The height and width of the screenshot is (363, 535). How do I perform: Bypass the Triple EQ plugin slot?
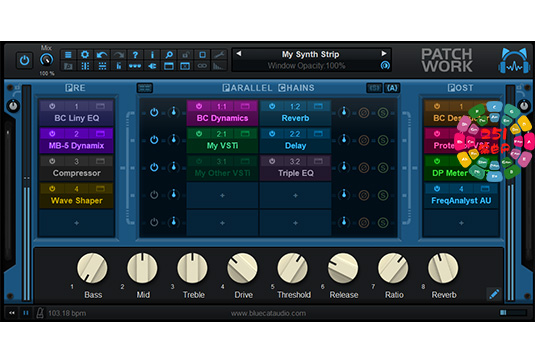[x=272, y=161]
